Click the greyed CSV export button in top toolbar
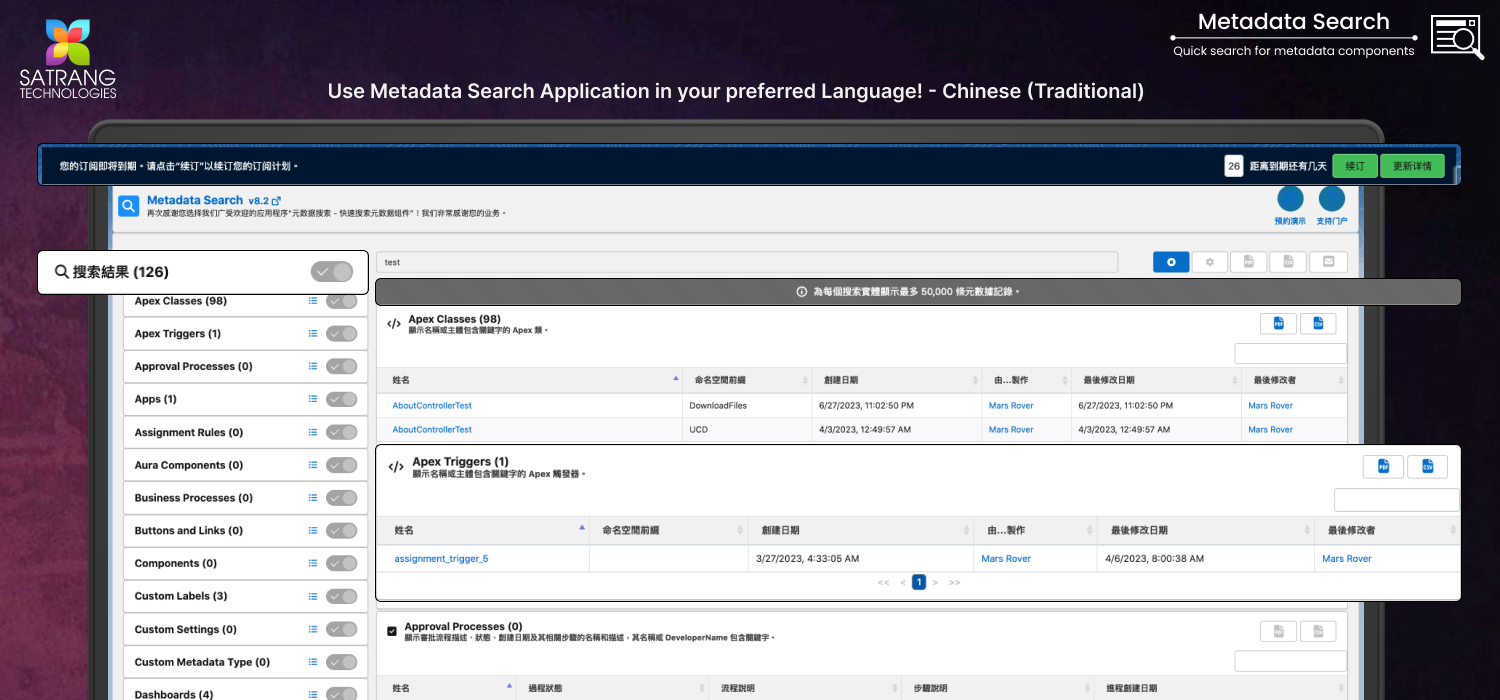The image size is (1500, 700). click(1289, 262)
